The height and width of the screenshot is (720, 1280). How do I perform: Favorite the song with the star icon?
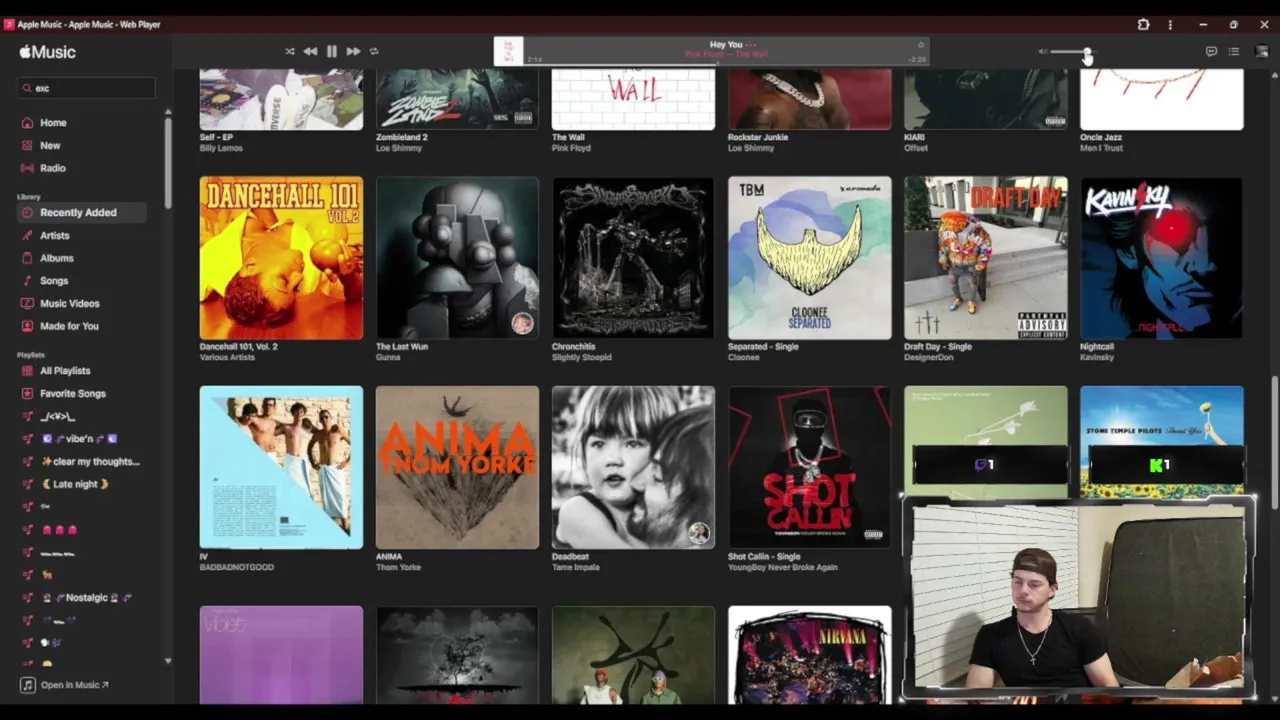click(x=921, y=44)
